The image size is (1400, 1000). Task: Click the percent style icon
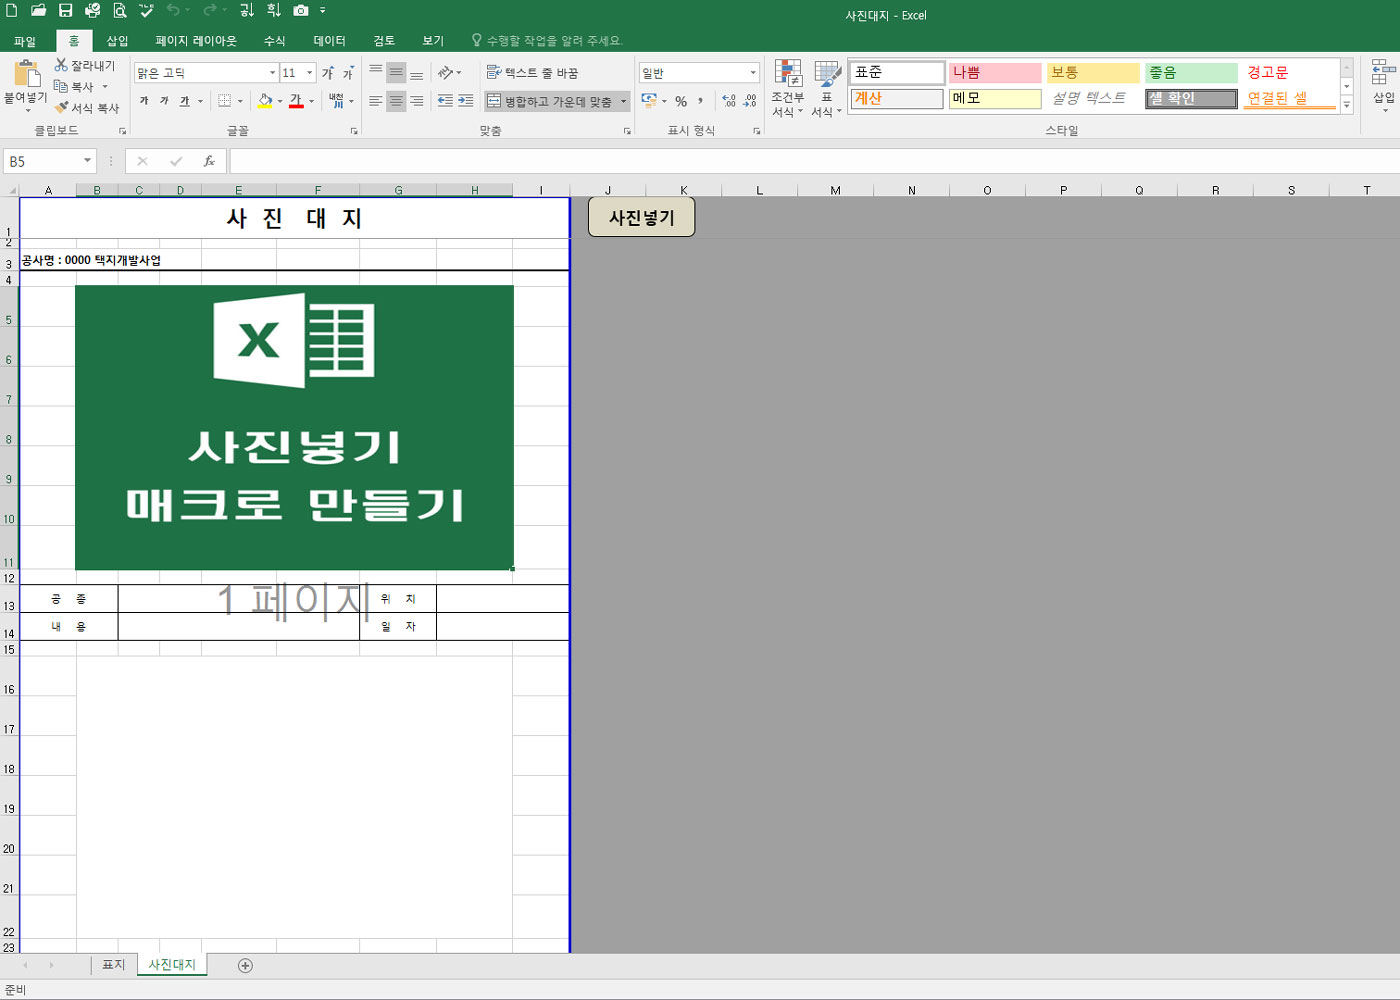pyautogui.click(x=681, y=101)
